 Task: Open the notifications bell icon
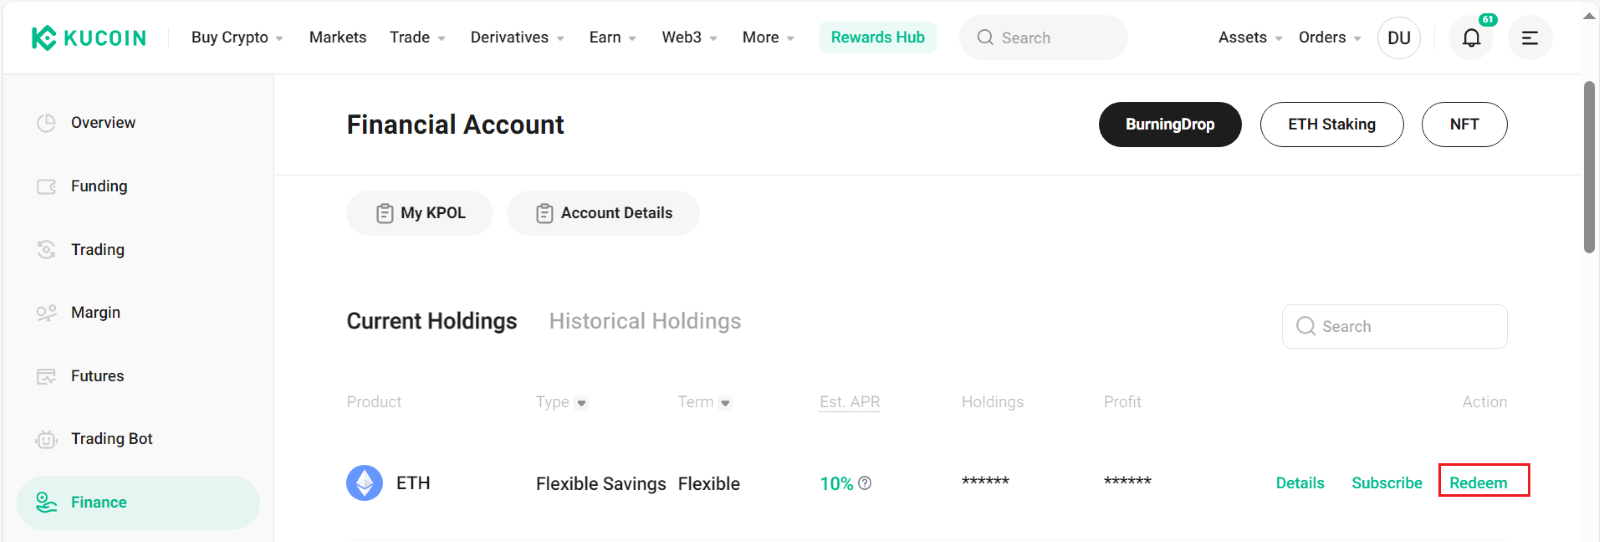(x=1471, y=38)
